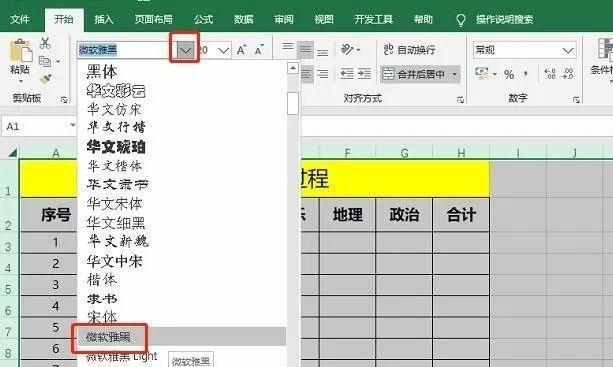
Task: Select the Format Painter brush
Action: tap(45, 79)
